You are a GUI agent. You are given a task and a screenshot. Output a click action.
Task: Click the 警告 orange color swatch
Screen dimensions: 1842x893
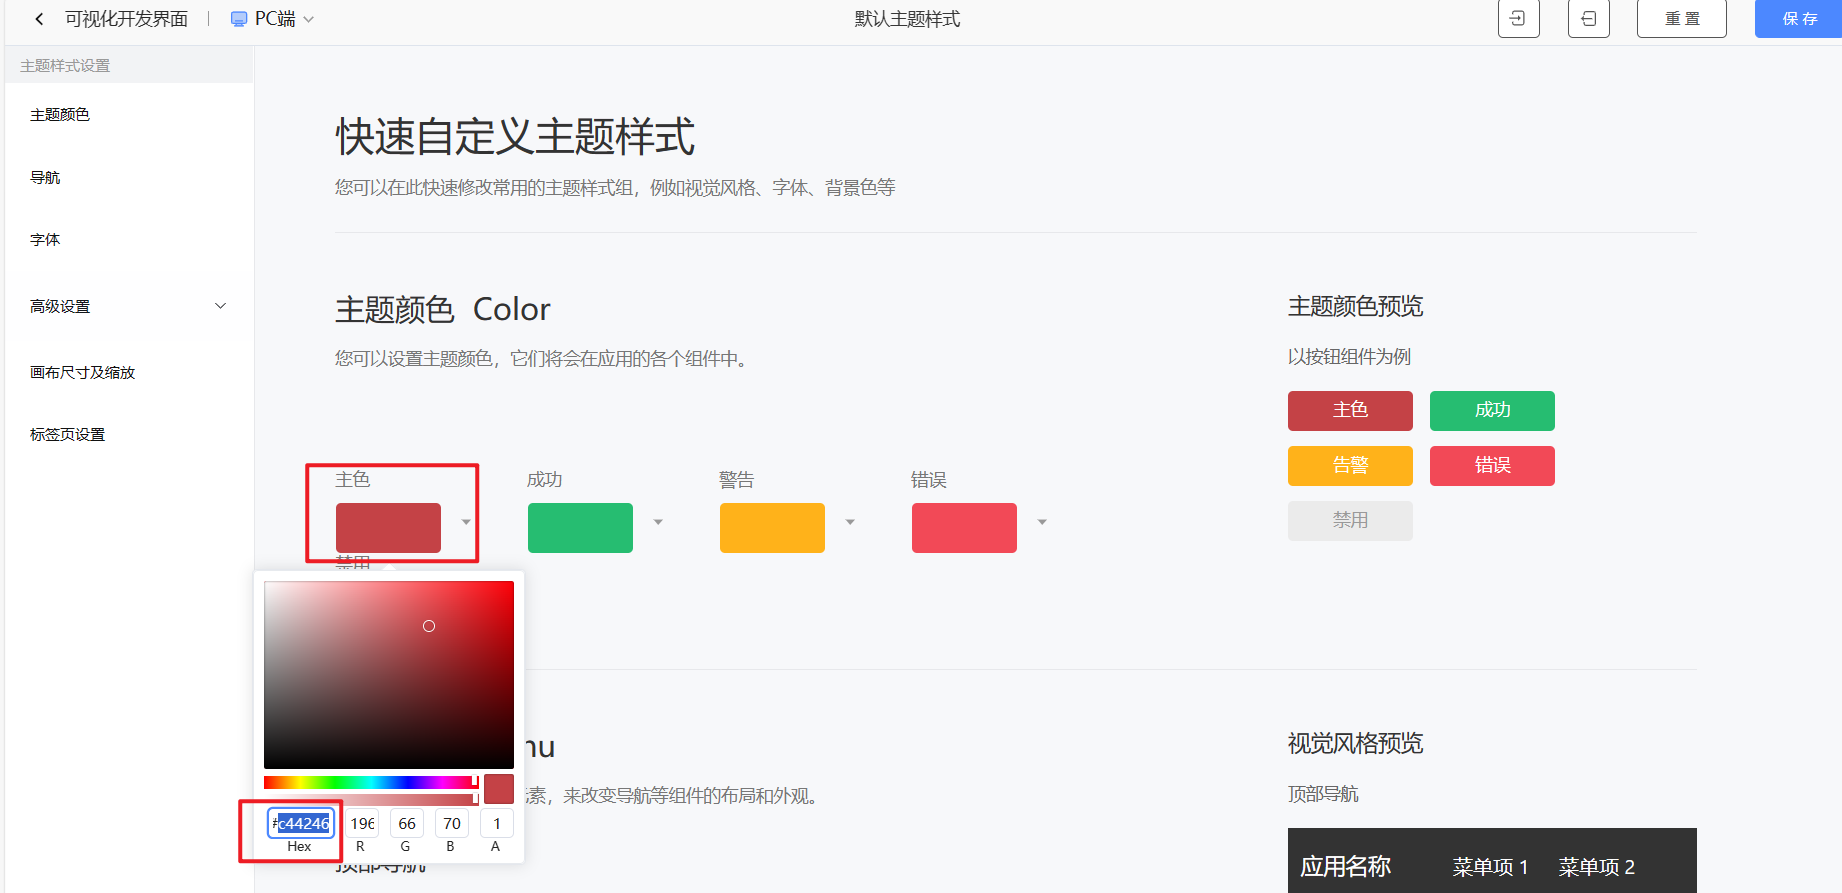pos(772,528)
